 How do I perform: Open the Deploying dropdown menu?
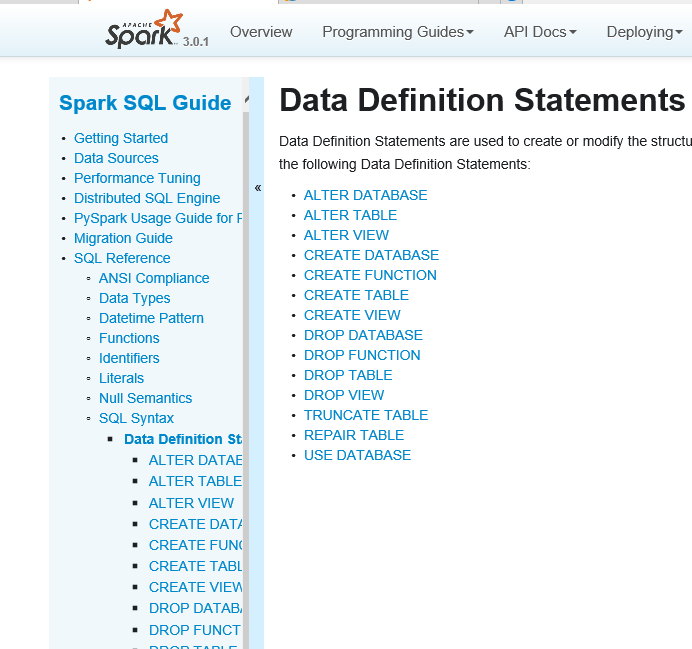[x=644, y=32]
